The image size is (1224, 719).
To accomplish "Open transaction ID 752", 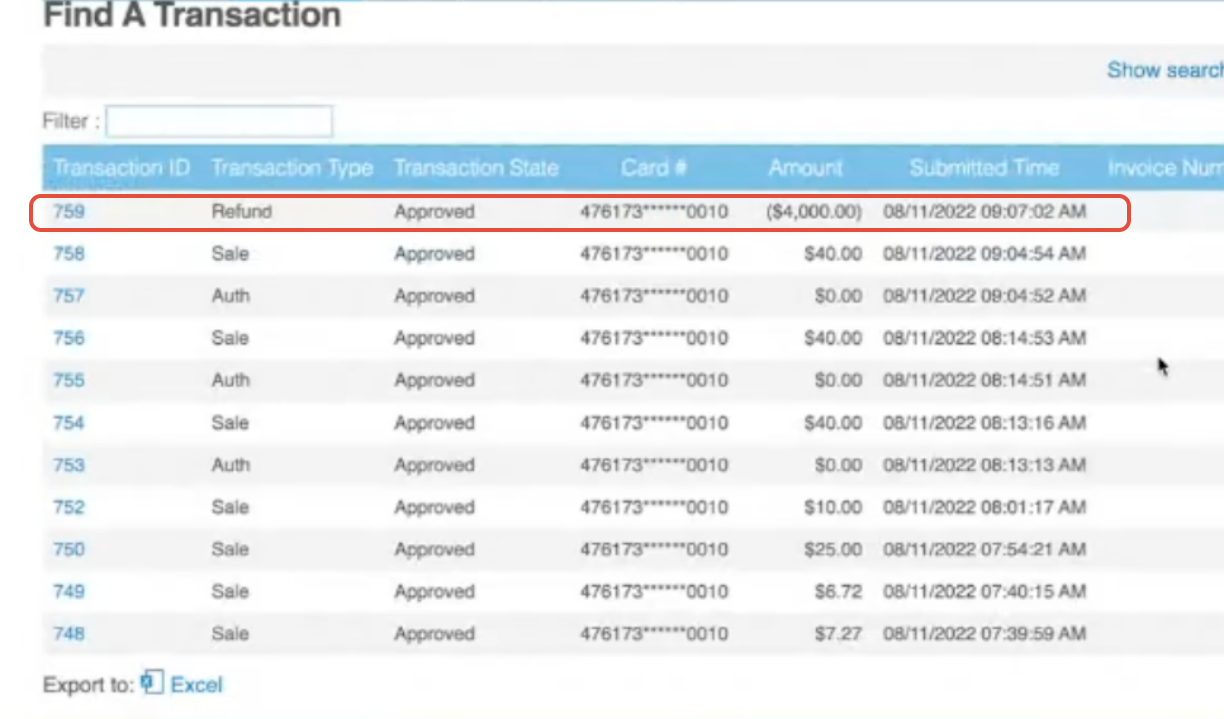I will pos(69,507).
